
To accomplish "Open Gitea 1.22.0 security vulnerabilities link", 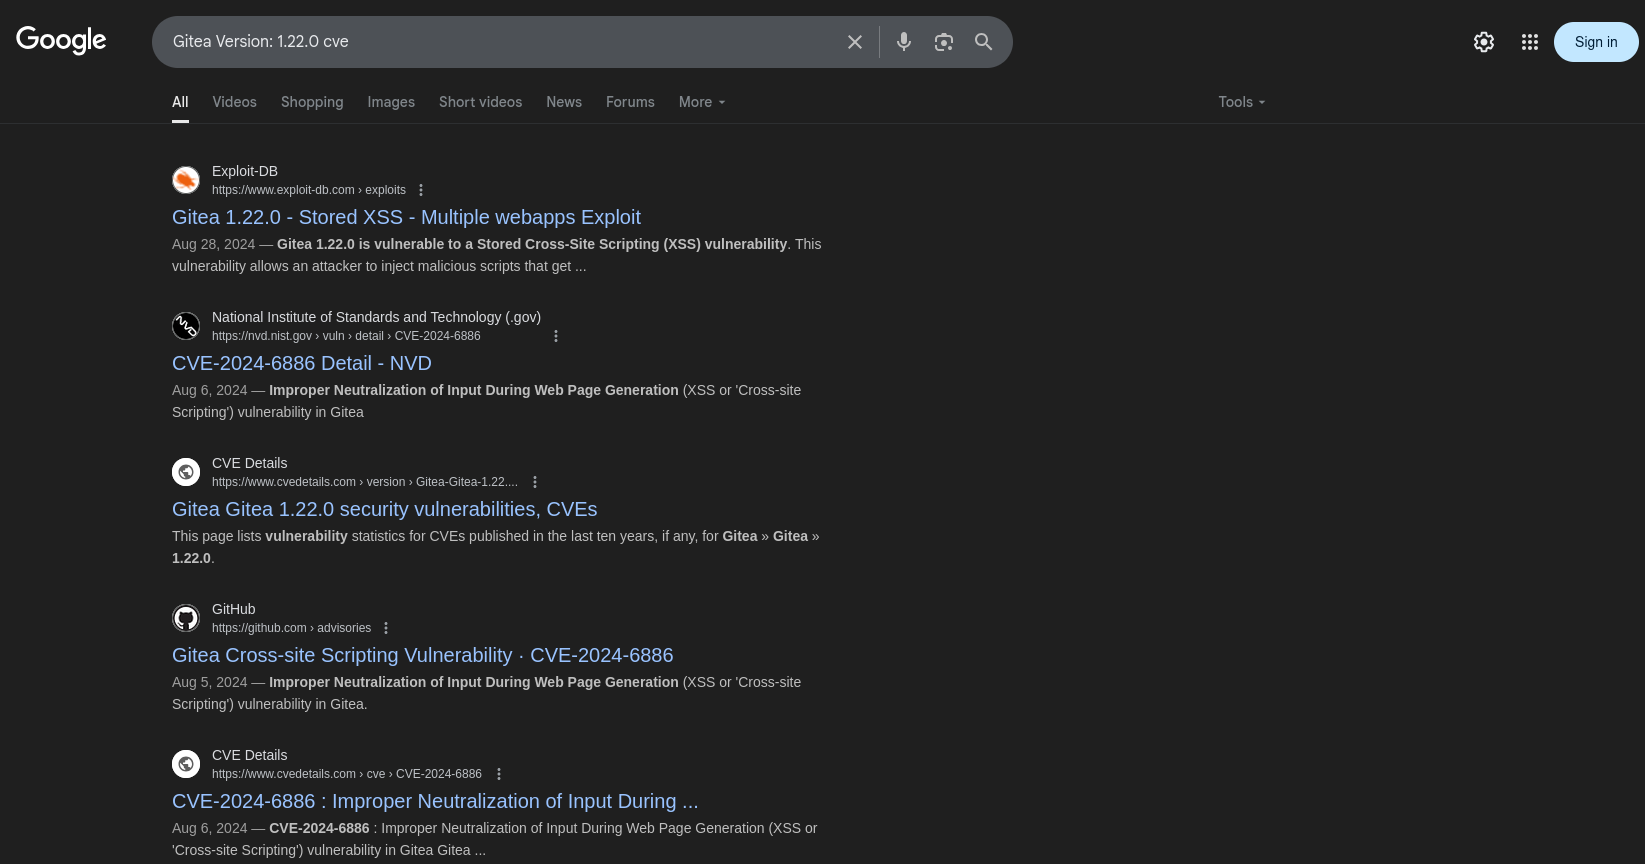I will click(x=384, y=509).
